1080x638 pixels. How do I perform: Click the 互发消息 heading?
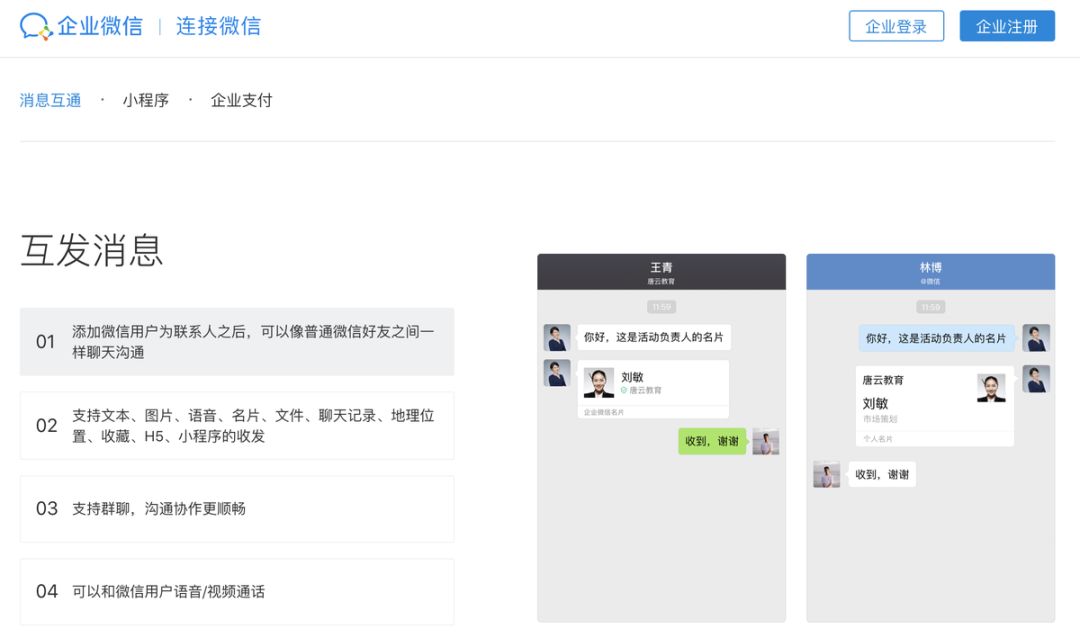[92, 249]
